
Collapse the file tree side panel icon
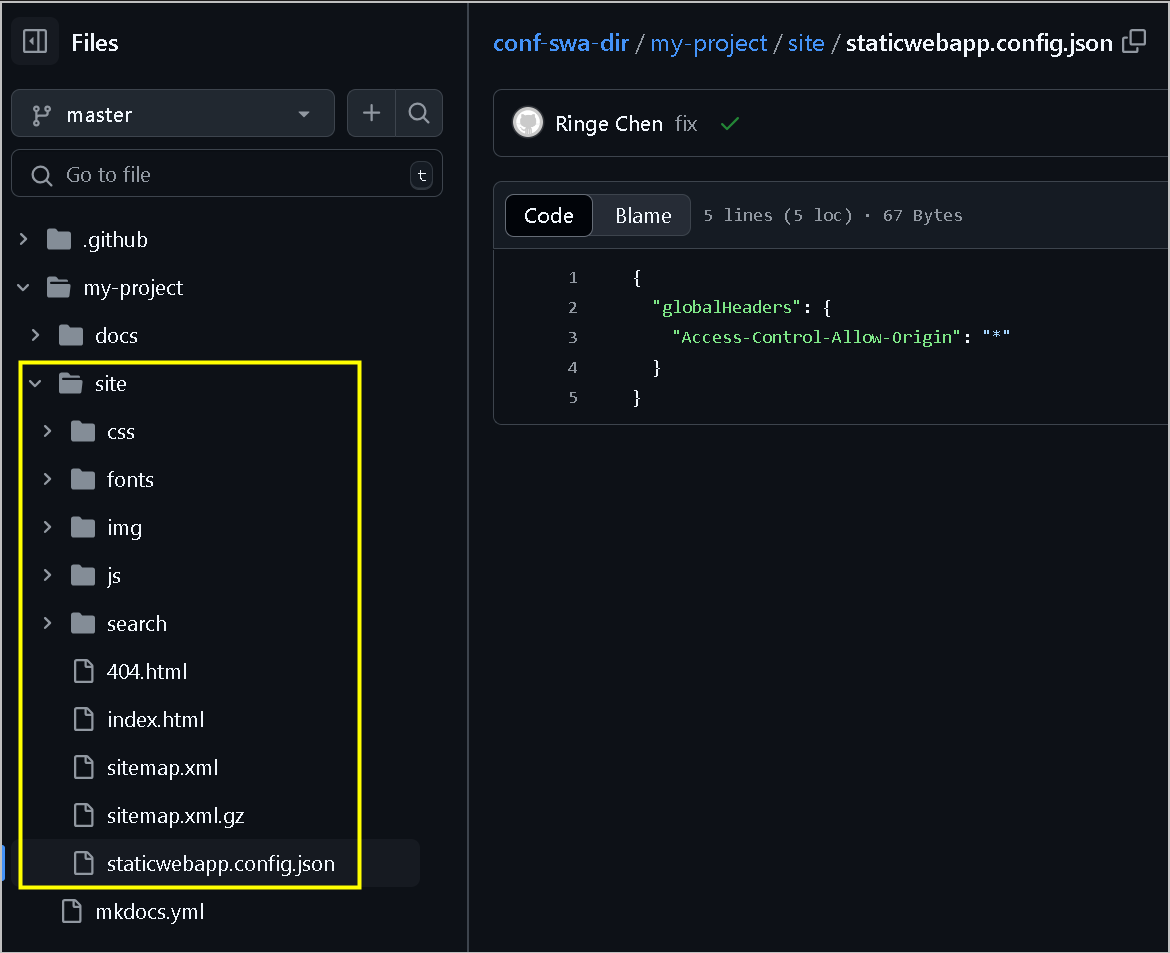pyautogui.click(x=35, y=42)
